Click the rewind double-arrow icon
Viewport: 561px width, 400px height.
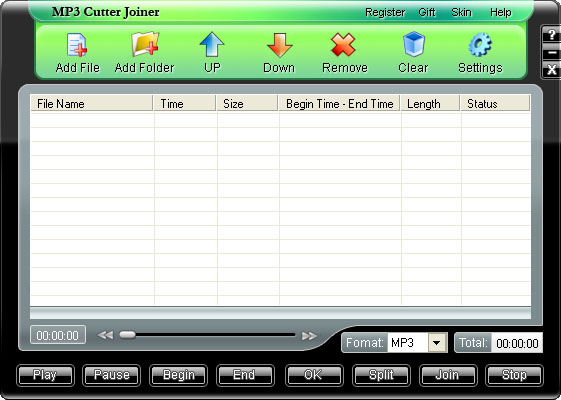pos(105,335)
